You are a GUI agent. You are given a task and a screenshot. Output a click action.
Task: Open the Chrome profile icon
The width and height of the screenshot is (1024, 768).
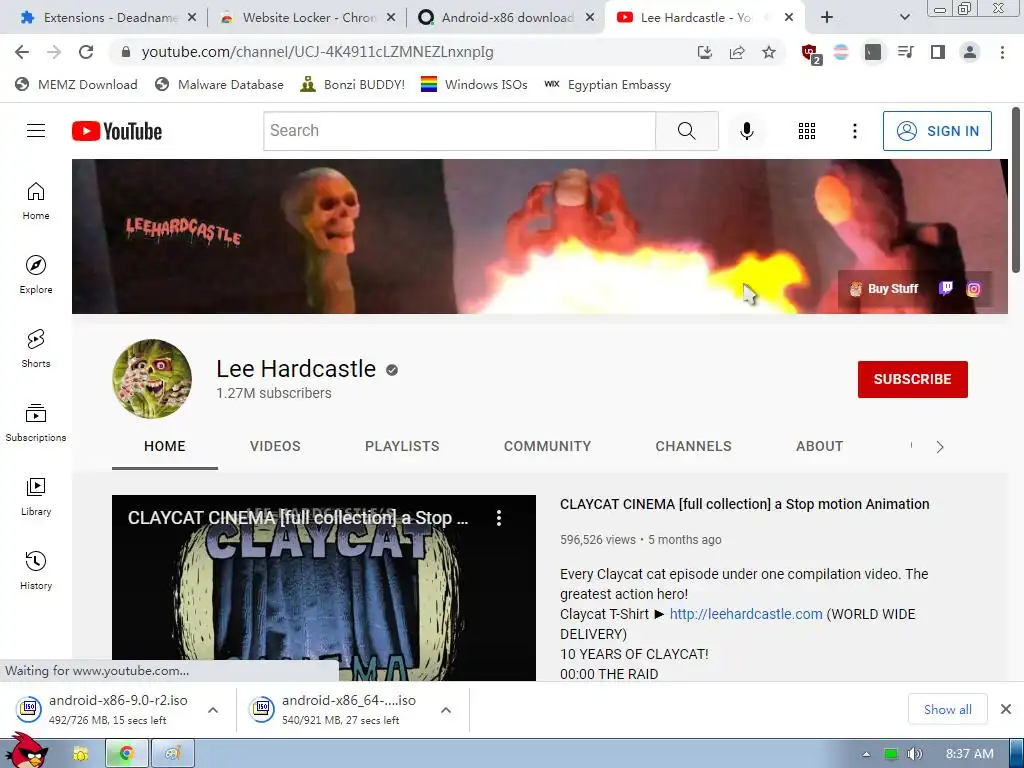[970, 52]
